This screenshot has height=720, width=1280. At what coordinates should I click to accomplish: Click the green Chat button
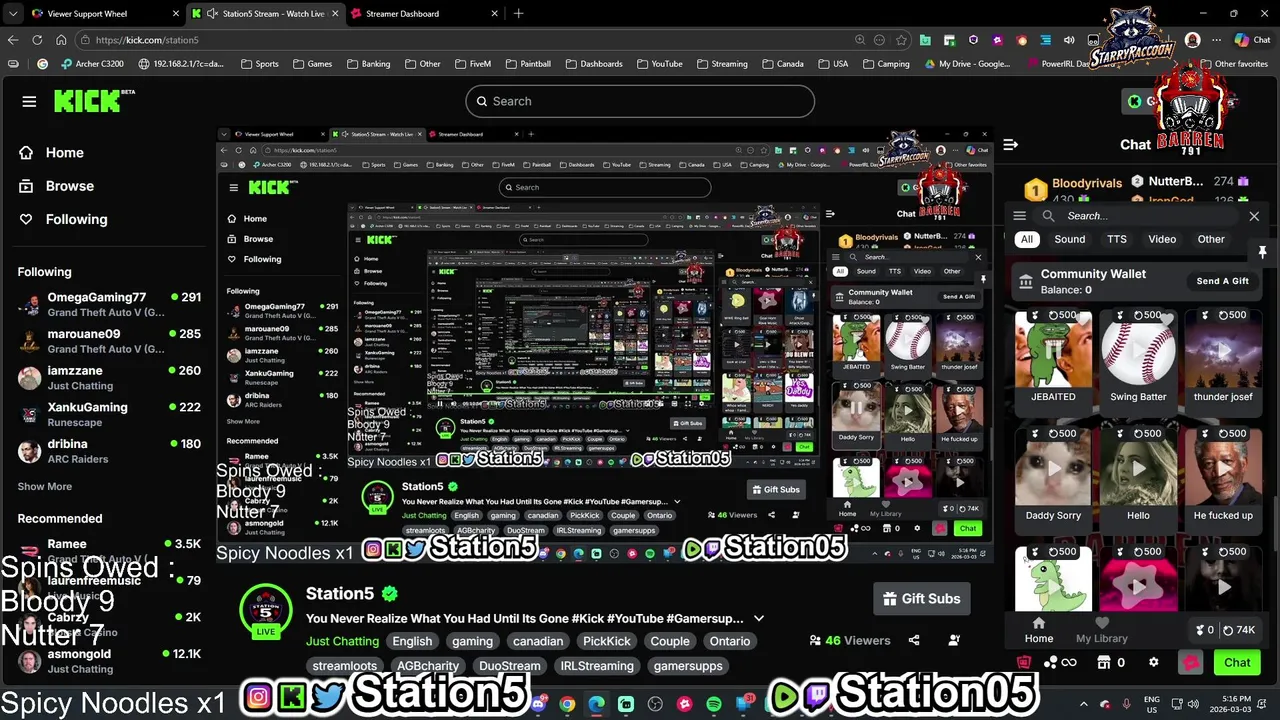point(1237,662)
